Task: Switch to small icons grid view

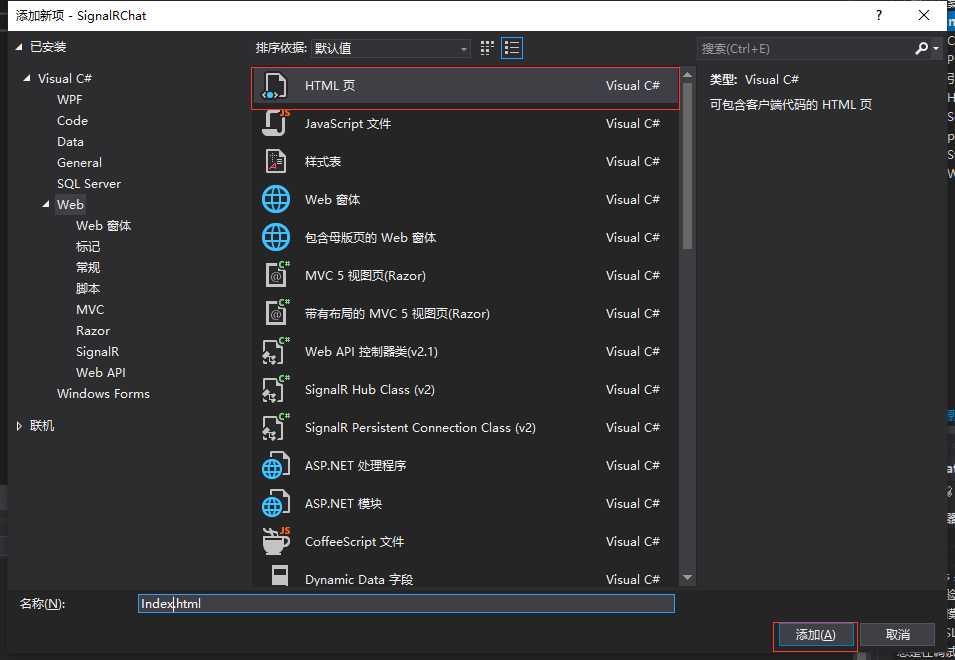Action: [487, 48]
